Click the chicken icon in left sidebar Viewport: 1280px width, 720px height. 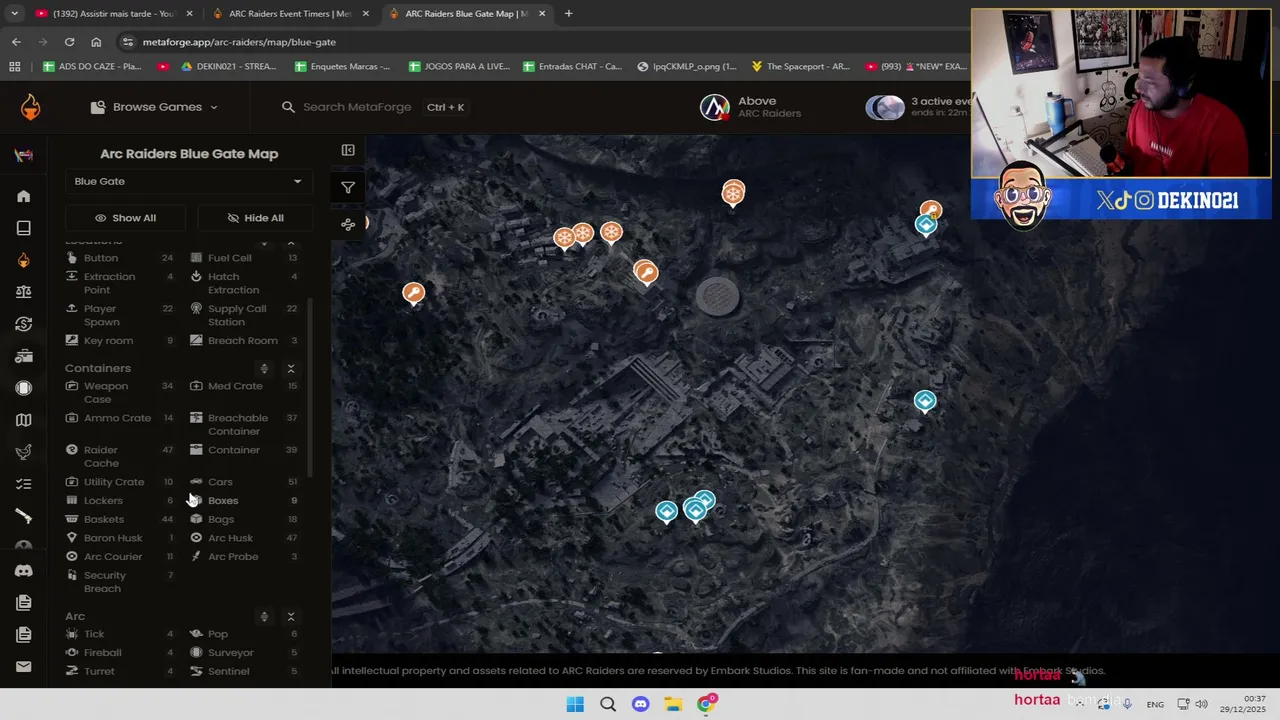coord(23,452)
